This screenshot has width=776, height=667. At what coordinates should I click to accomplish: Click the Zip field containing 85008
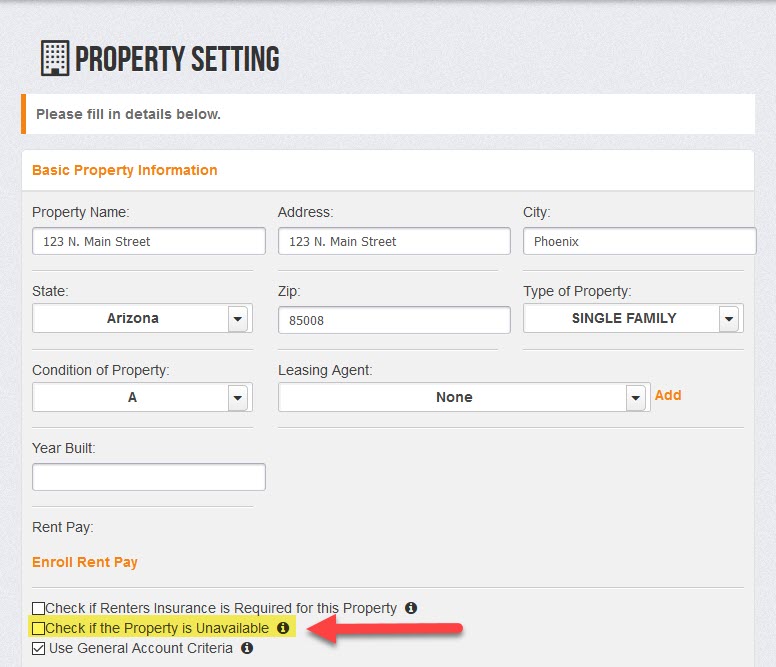pos(394,320)
